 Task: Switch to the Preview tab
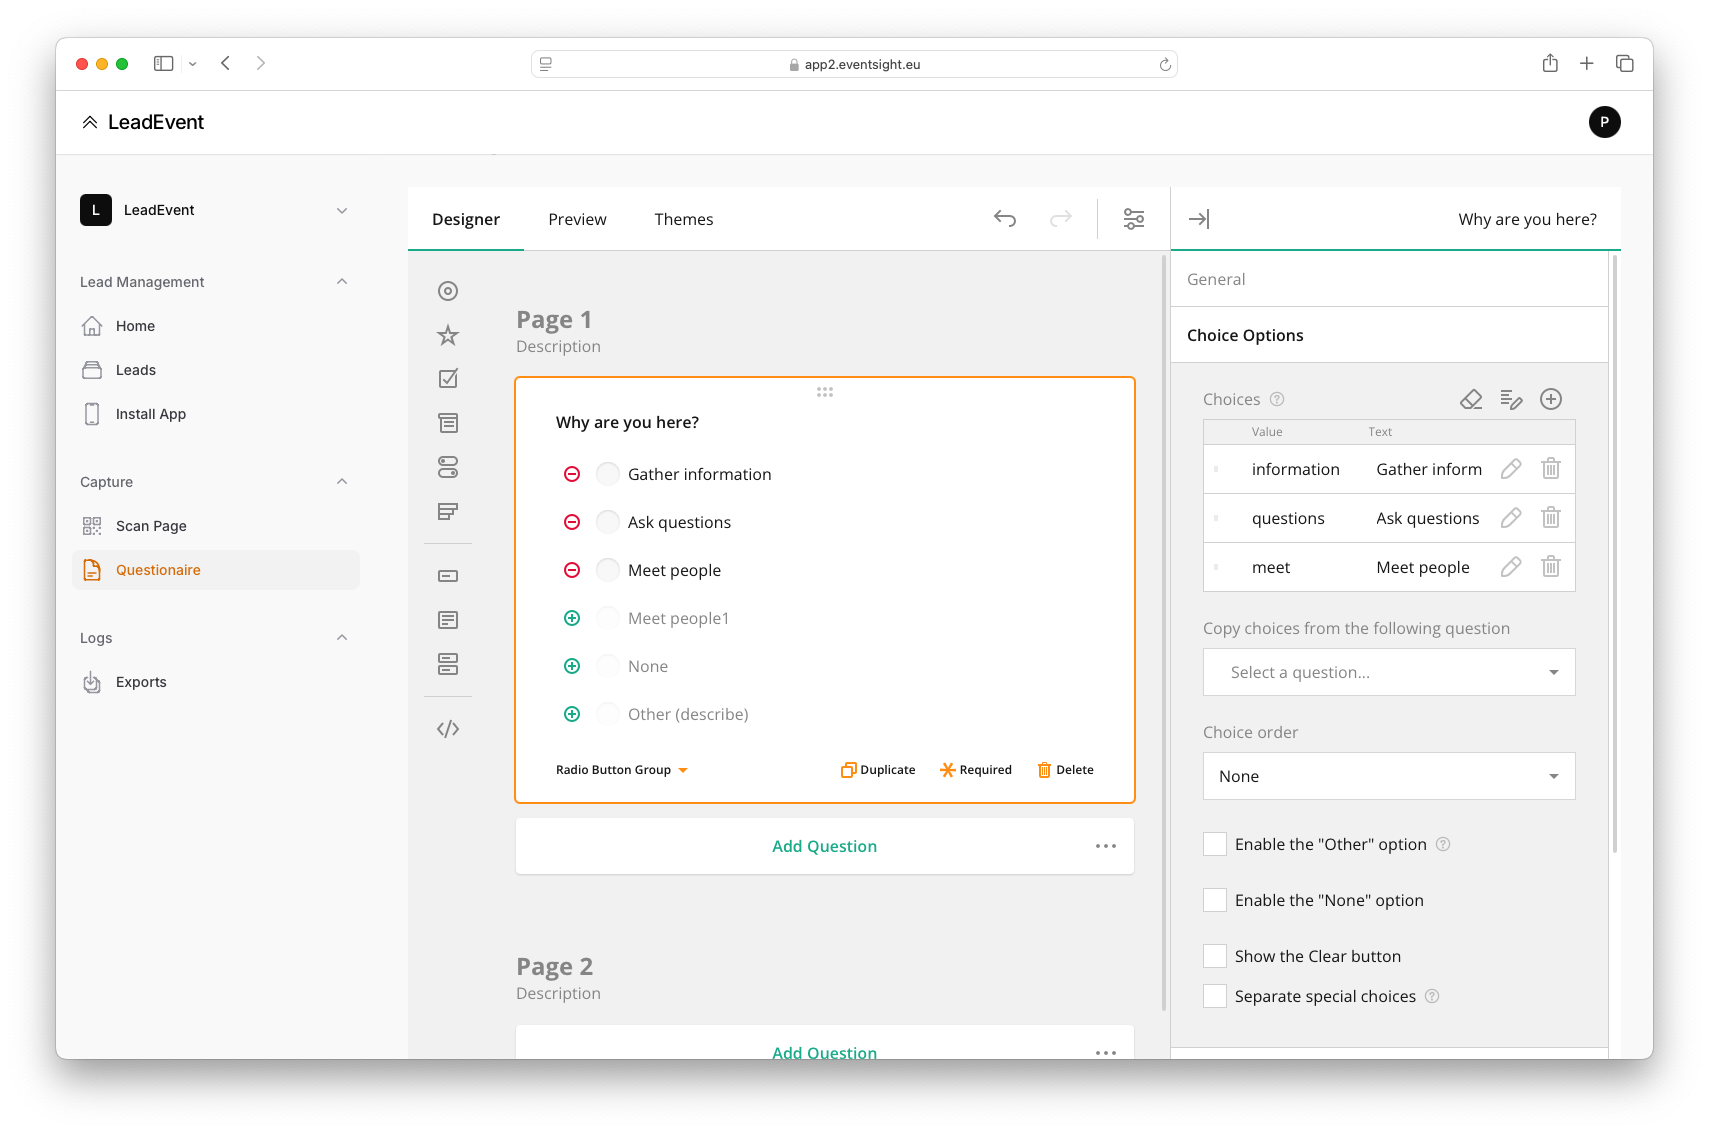tap(577, 219)
